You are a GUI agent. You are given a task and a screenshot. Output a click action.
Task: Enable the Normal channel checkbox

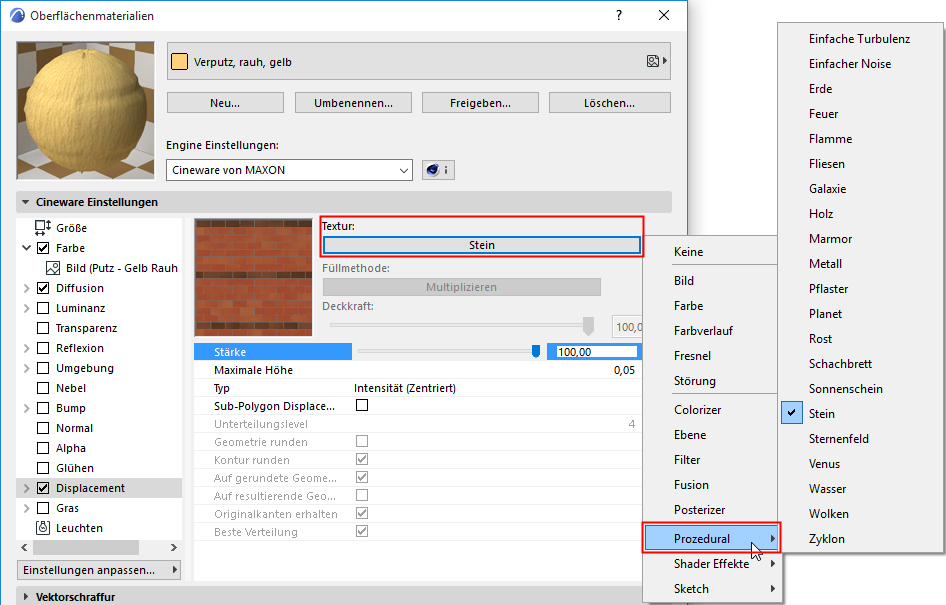[x=43, y=428]
